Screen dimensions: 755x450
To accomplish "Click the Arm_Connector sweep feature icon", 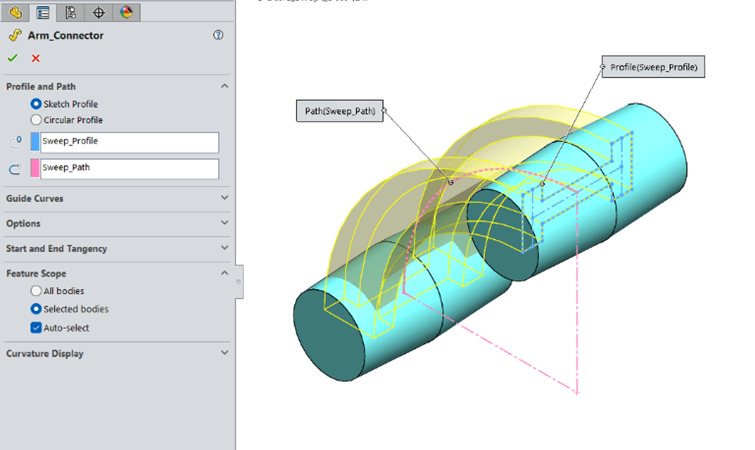I will (x=14, y=35).
